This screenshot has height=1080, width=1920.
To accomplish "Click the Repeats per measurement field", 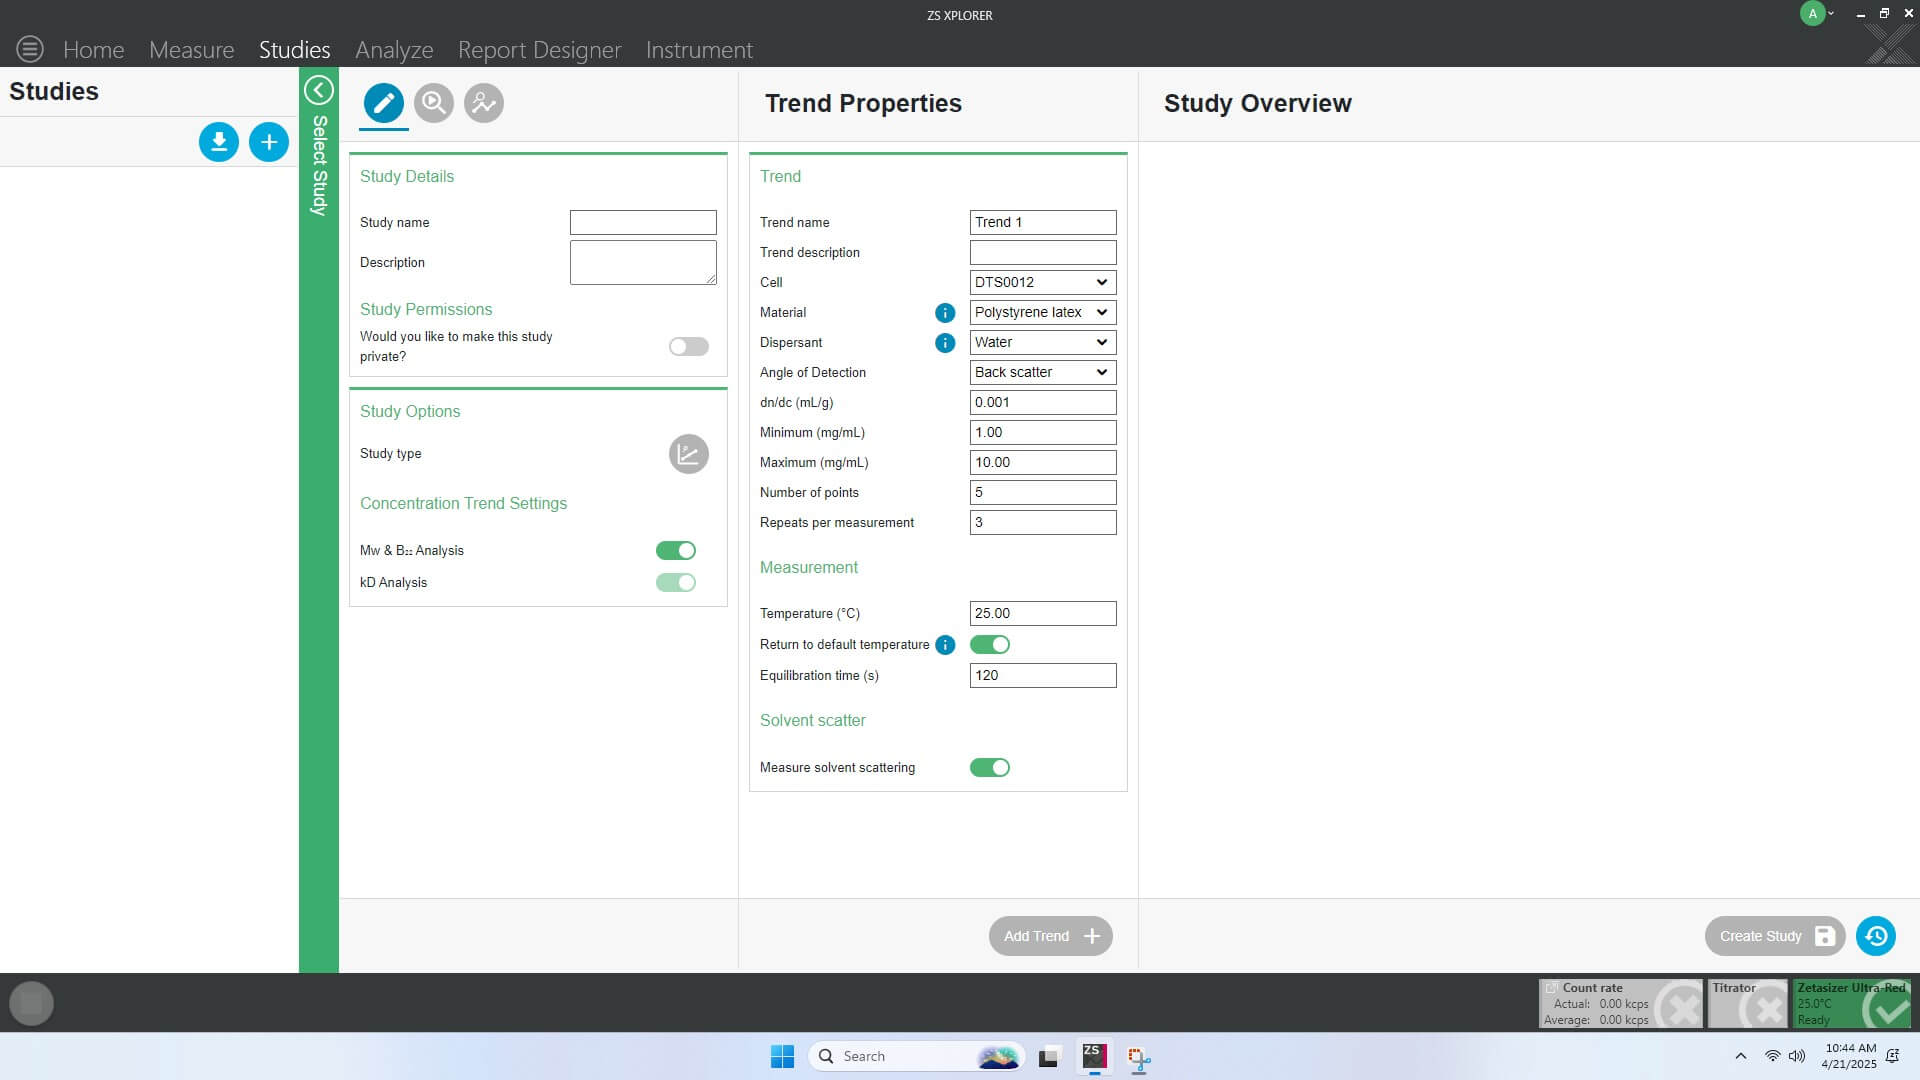I will (x=1043, y=523).
